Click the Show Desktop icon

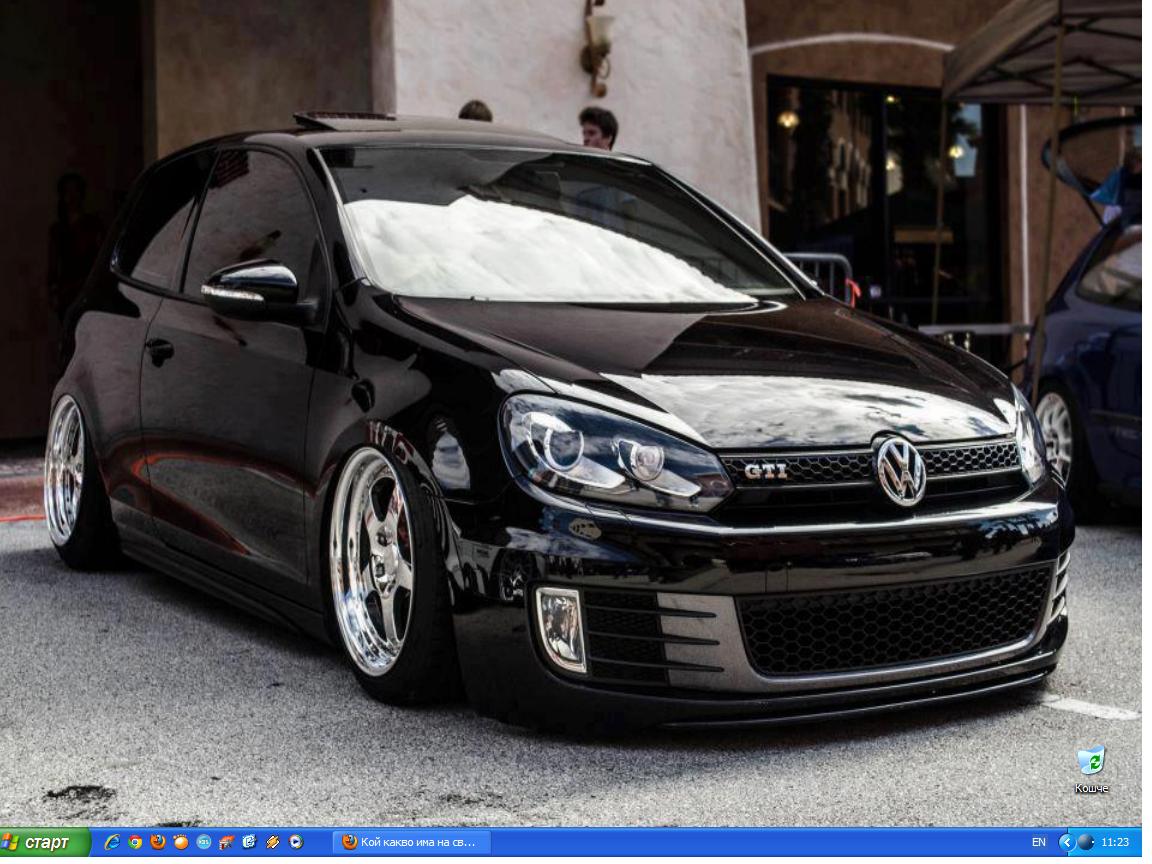point(249,842)
